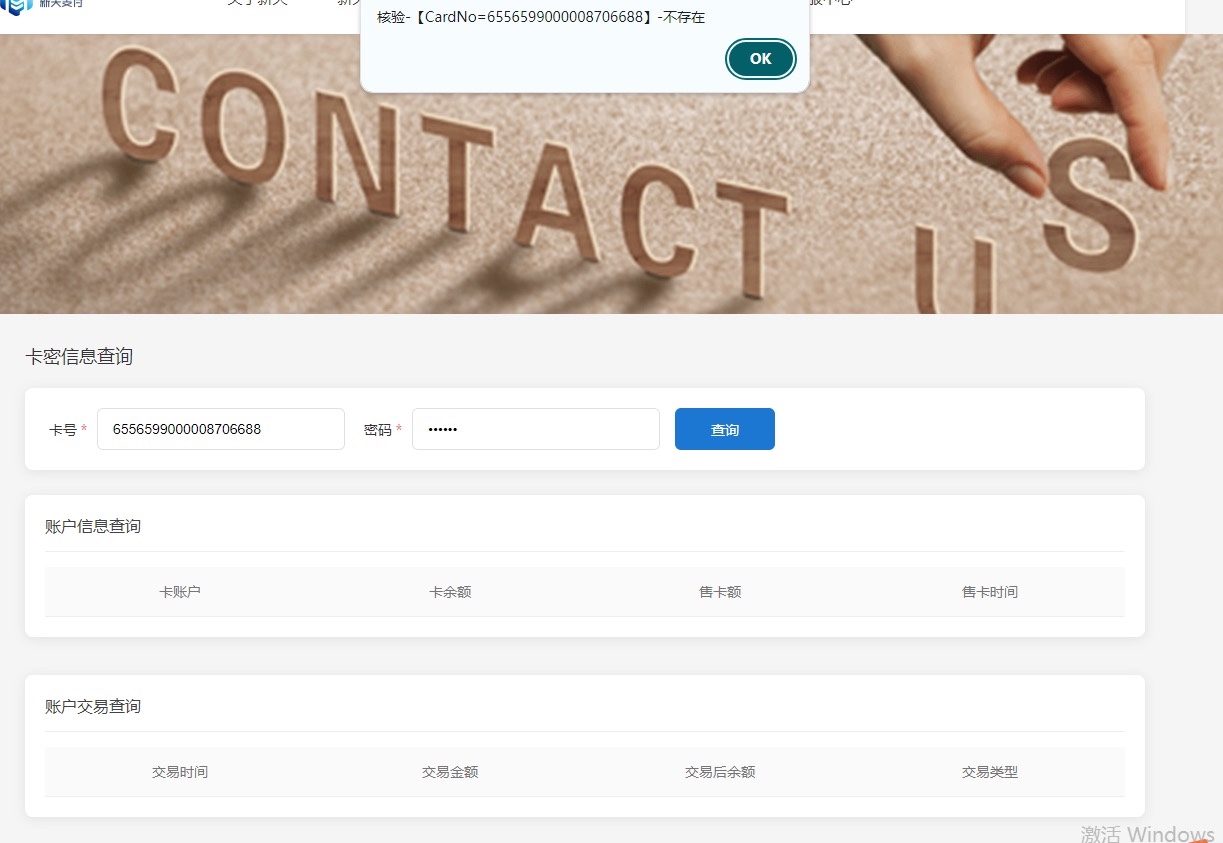The image size is (1223, 843).
Task: Click the CardNo 不存在 alert message text
Action: pos(540,17)
